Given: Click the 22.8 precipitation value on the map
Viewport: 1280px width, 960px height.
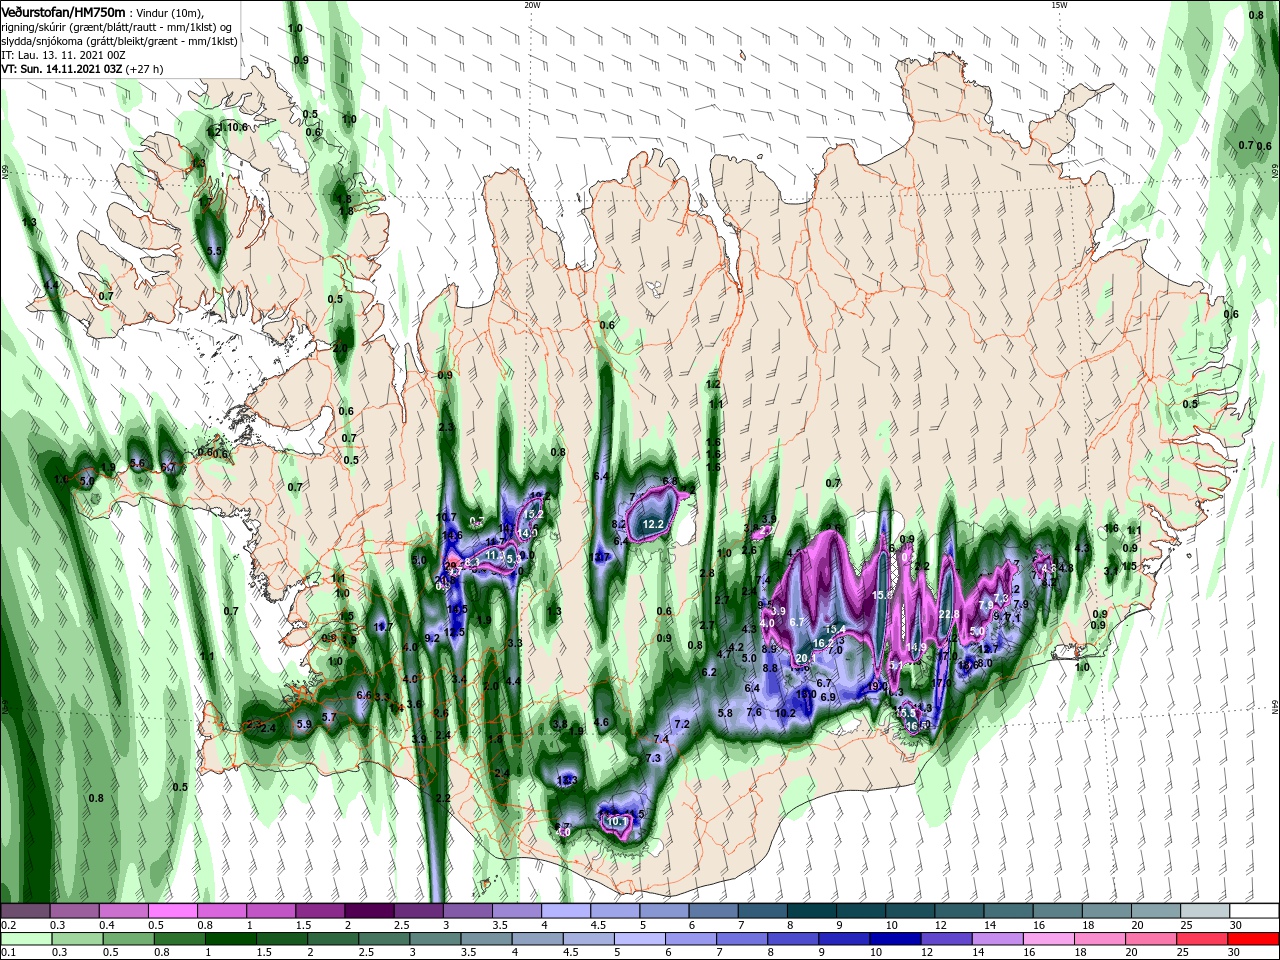Looking at the screenshot, I should tap(949, 614).
